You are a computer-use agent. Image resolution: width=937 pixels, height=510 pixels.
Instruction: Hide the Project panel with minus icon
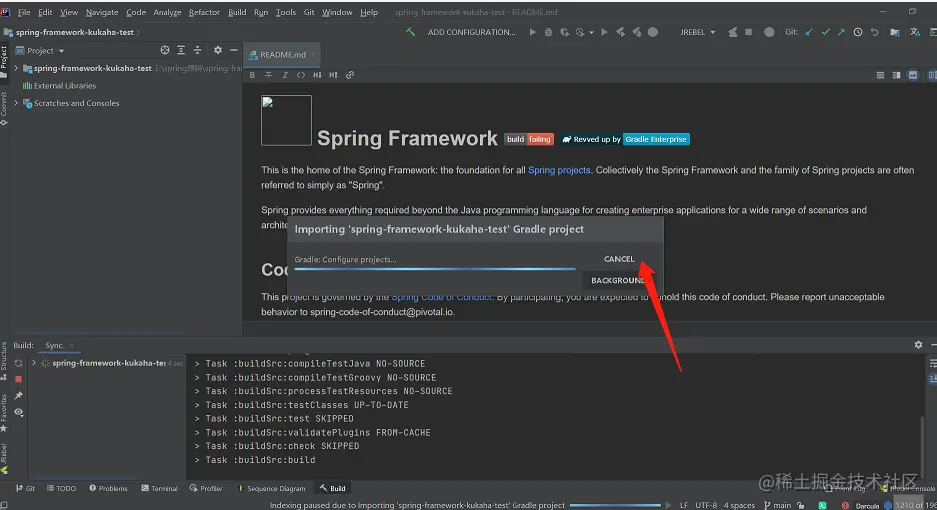(x=234, y=50)
